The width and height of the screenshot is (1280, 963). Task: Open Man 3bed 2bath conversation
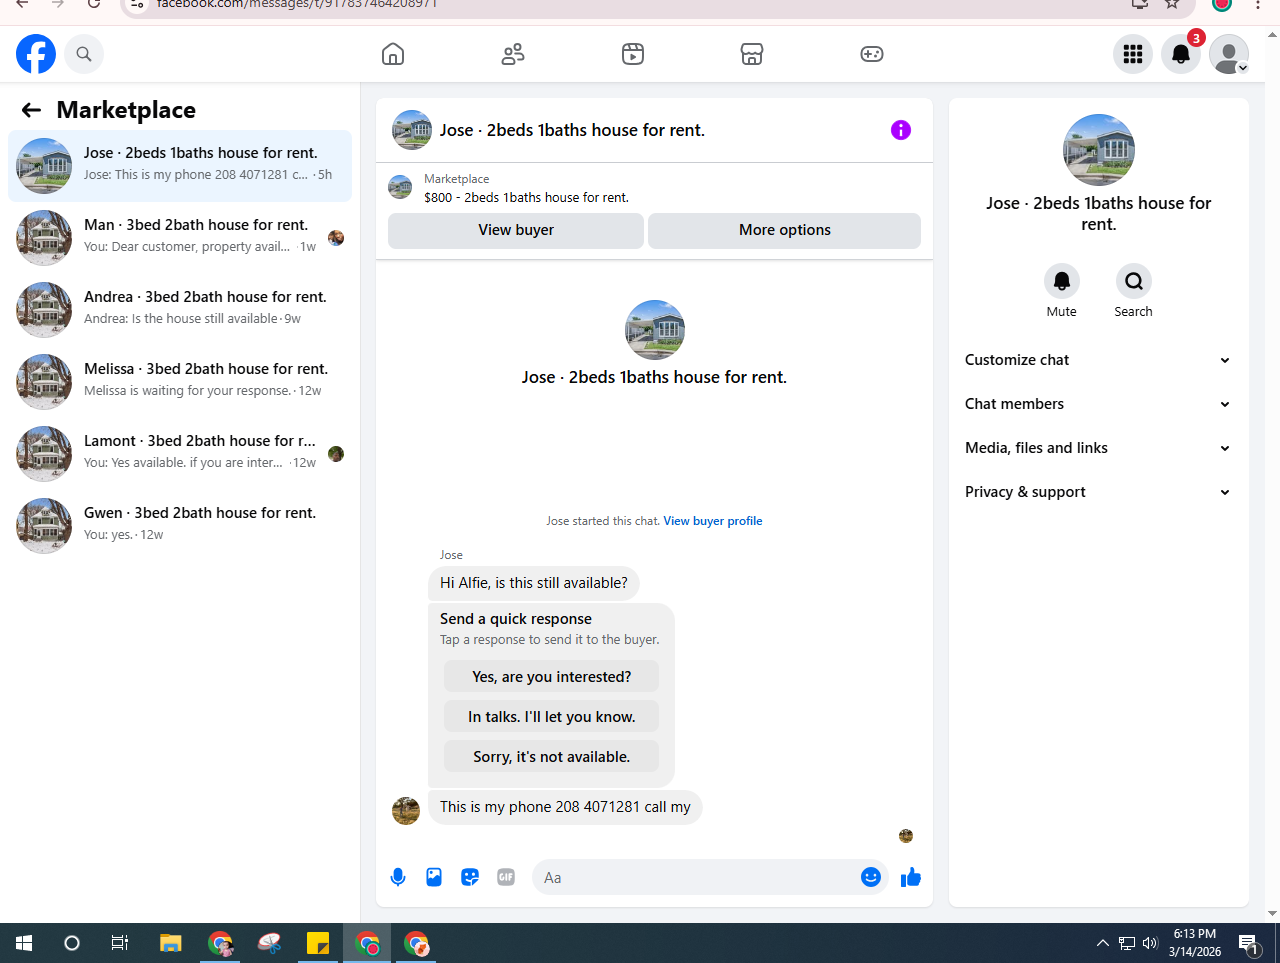(180, 238)
